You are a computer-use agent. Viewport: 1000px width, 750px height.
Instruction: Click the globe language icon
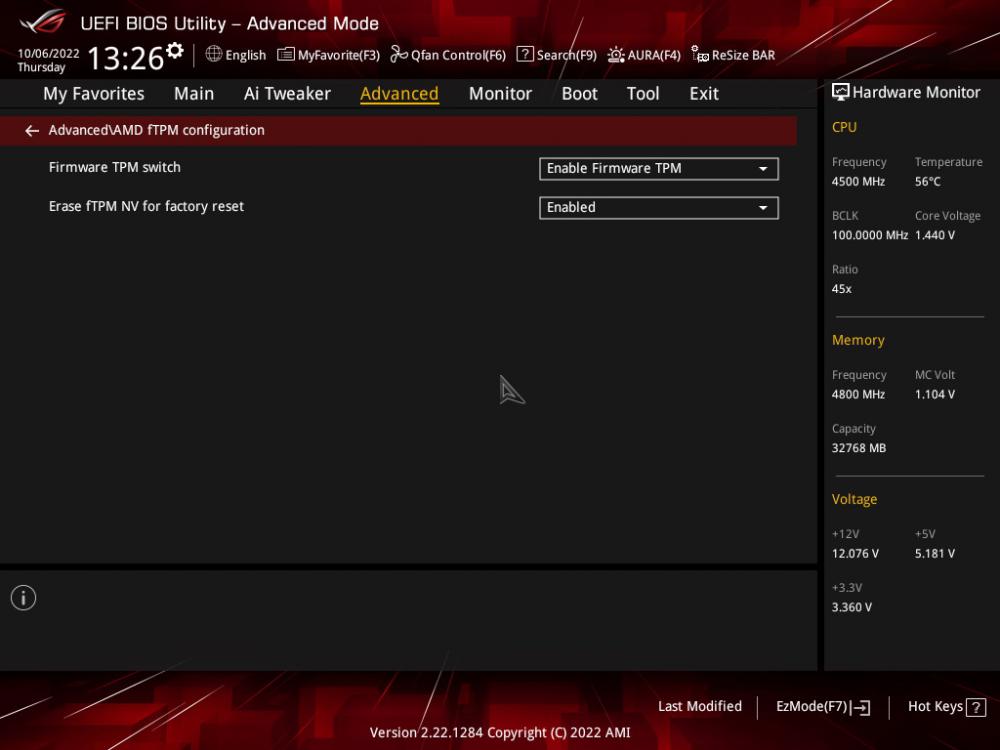pos(214,54)
